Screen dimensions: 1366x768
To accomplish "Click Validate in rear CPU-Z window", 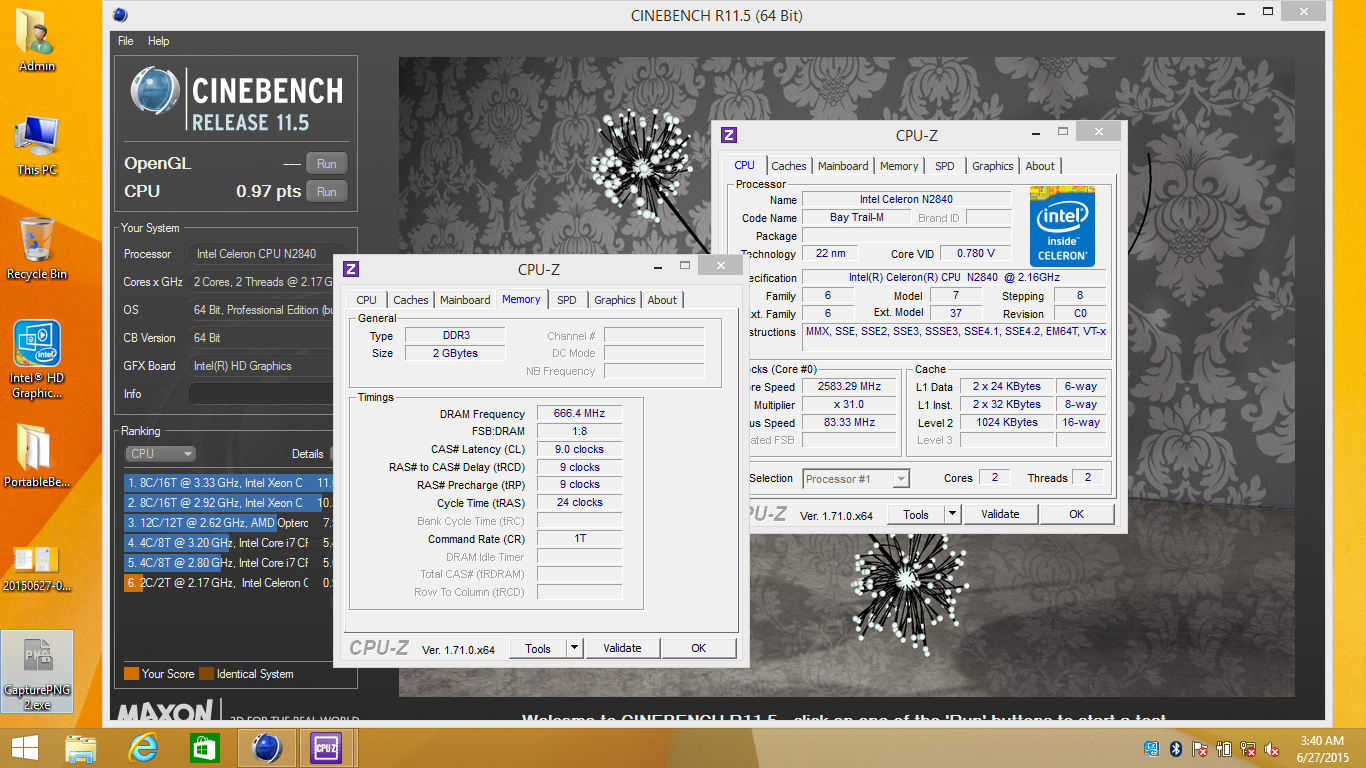I will coord(1000,514).
